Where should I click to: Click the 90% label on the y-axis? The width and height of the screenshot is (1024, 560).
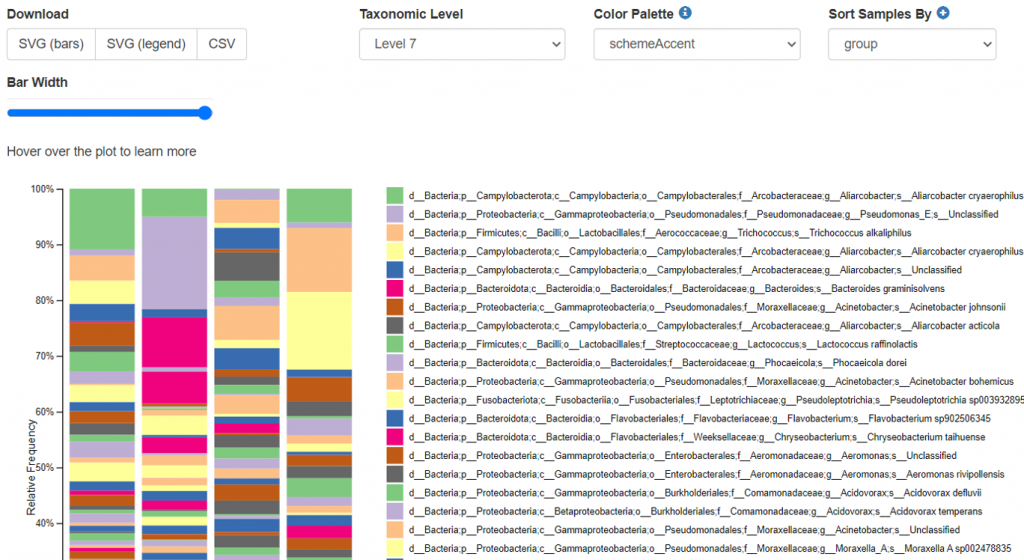[44, 245]
